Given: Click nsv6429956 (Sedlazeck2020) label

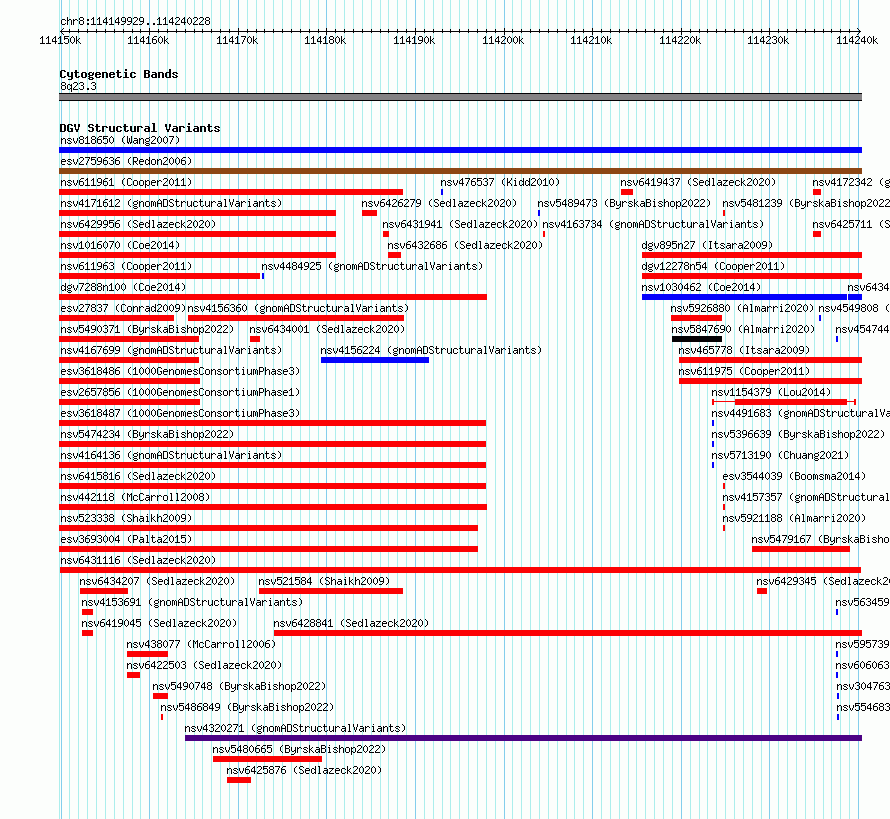Looking at the screenshot, I should click(138, 224).
